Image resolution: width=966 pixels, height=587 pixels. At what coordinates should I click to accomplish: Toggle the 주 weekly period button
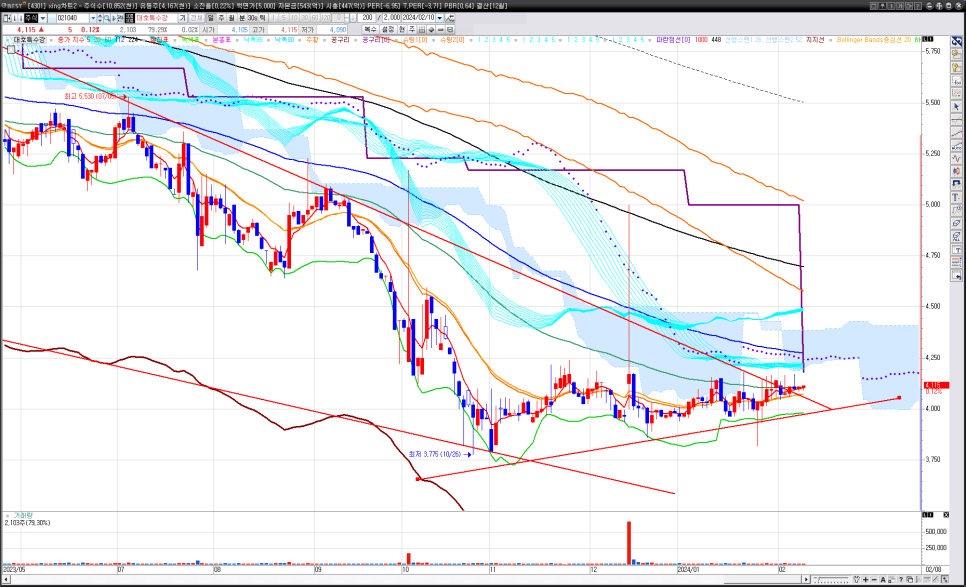tap(221, 18)
